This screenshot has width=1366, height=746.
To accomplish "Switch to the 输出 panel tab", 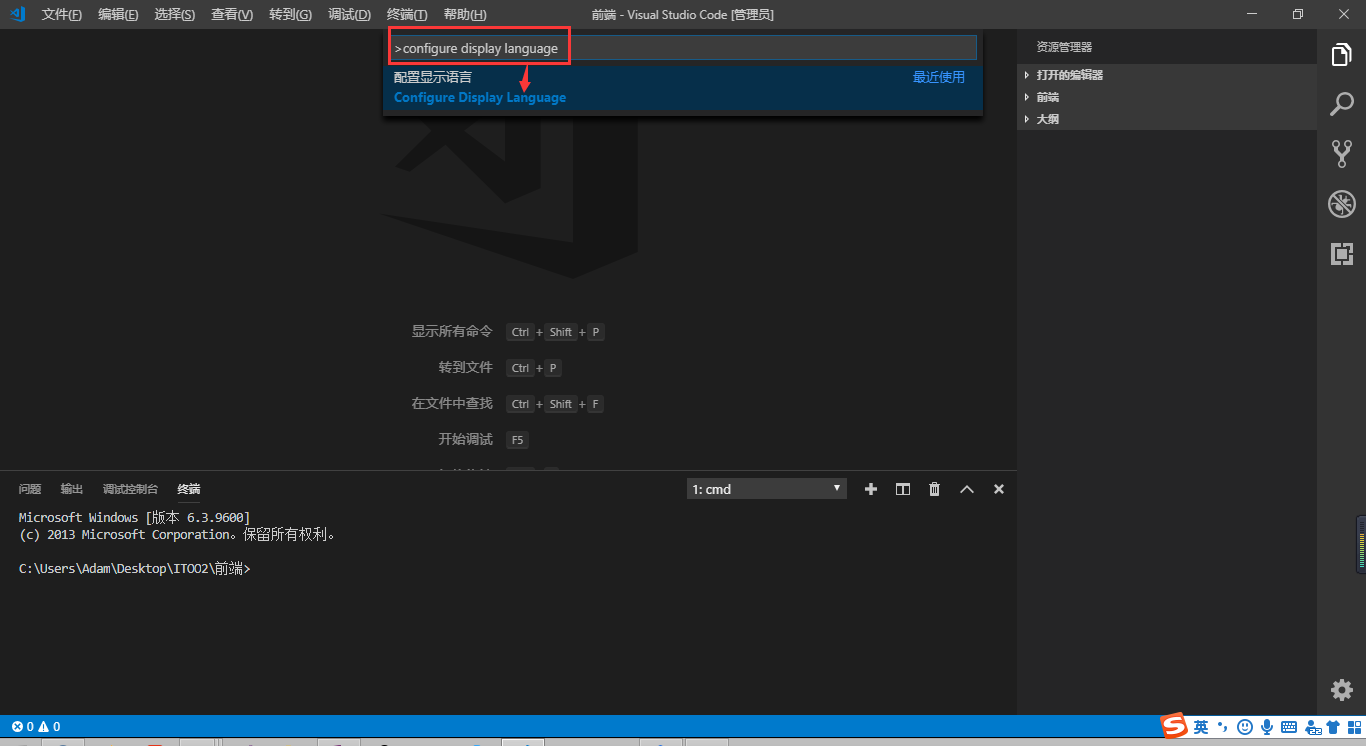I will (x=72, y=489).
